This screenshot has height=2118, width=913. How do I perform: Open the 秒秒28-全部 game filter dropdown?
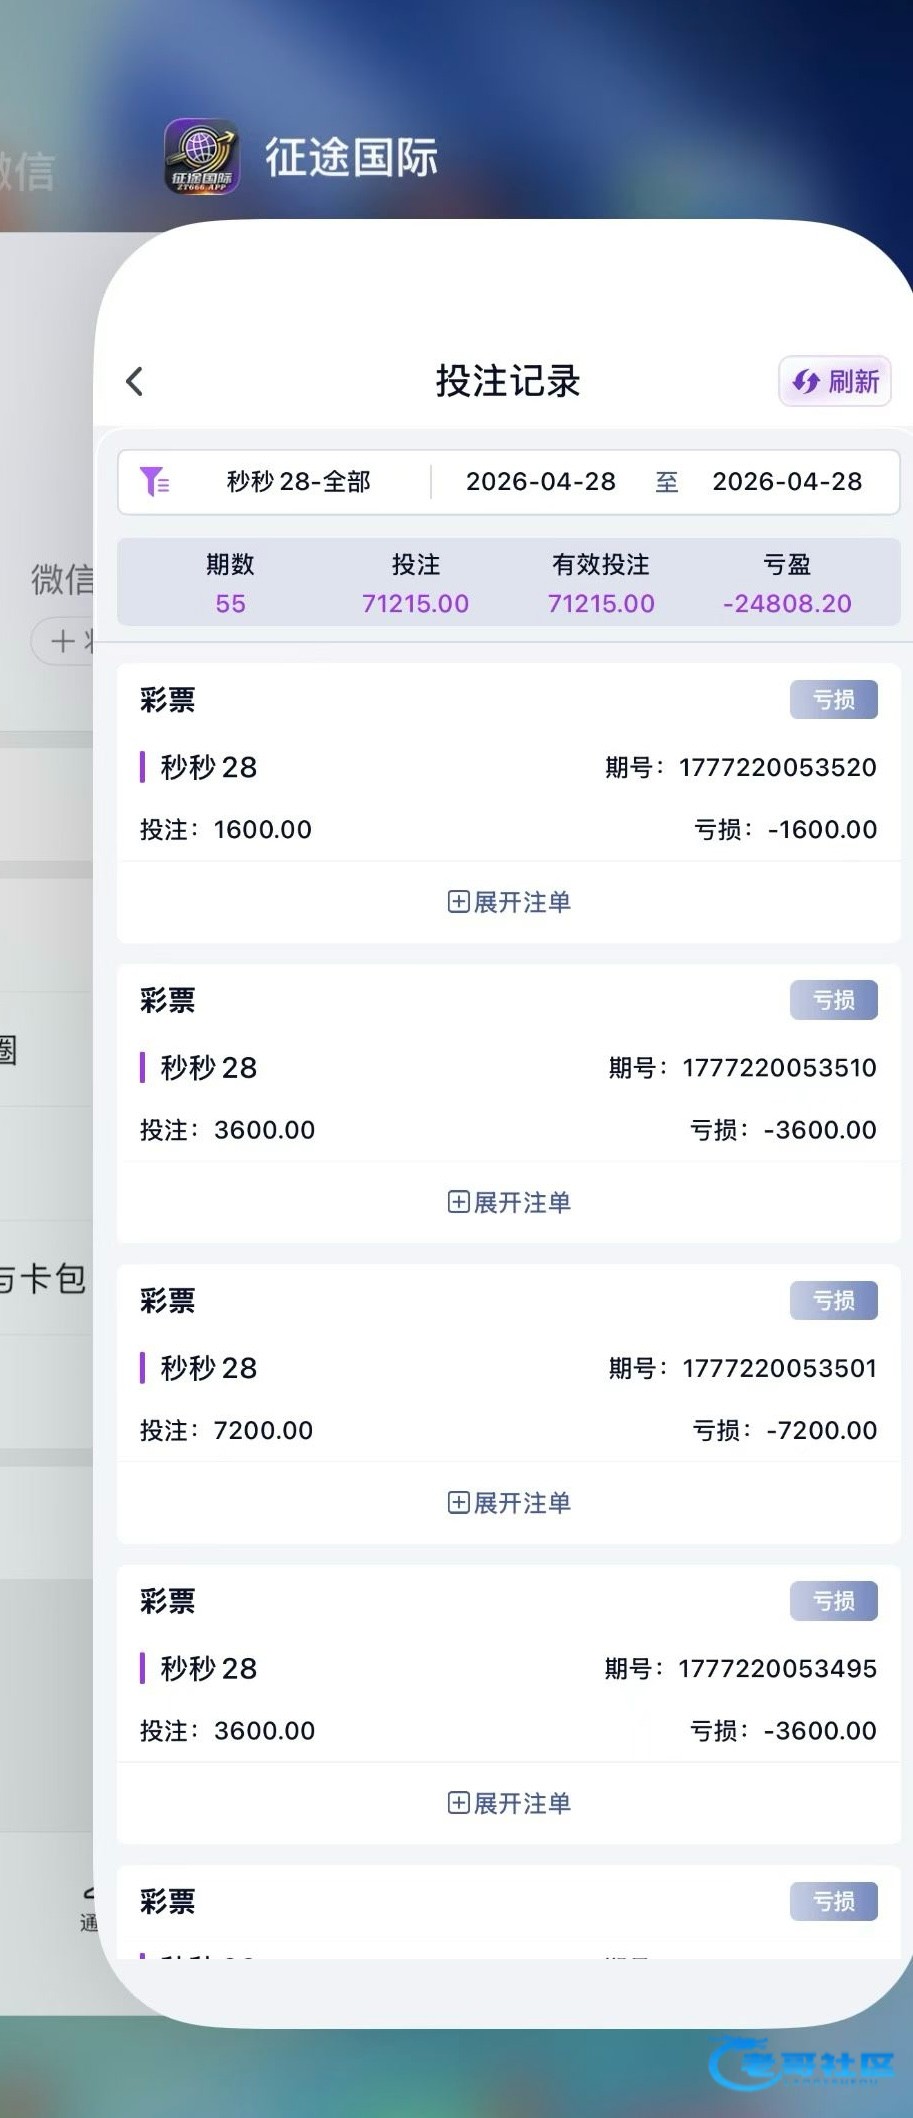(298, 481)
